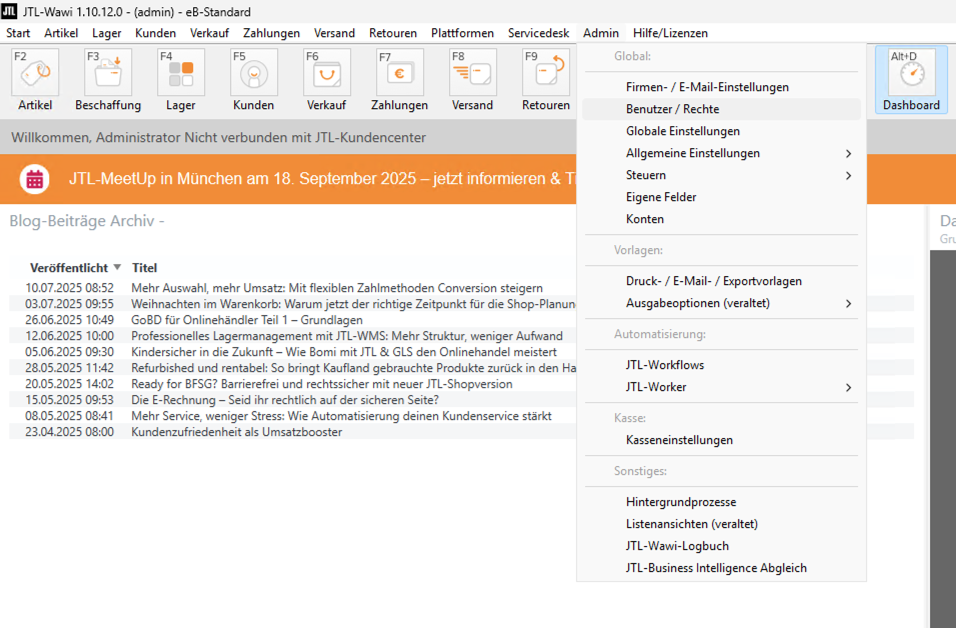The width and height of the screenshot is (956, 628).
Task: Click the Titel column header
Action: tap(144, 268)
